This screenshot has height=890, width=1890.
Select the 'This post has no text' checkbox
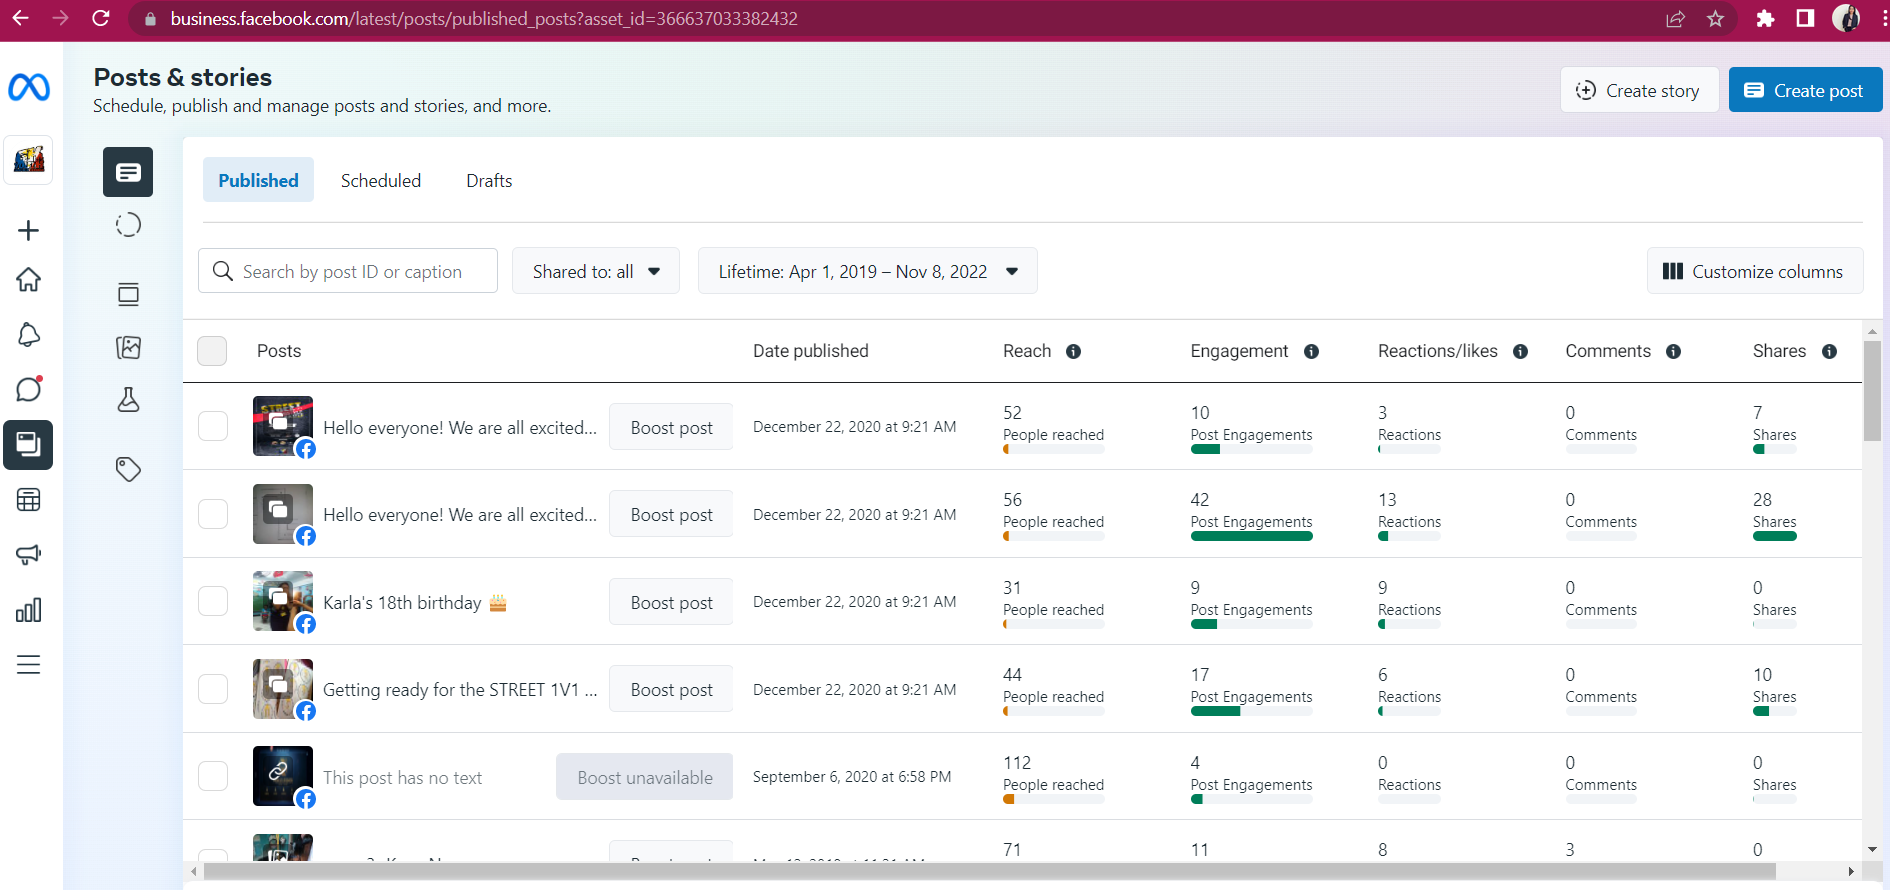click(213, 776)
